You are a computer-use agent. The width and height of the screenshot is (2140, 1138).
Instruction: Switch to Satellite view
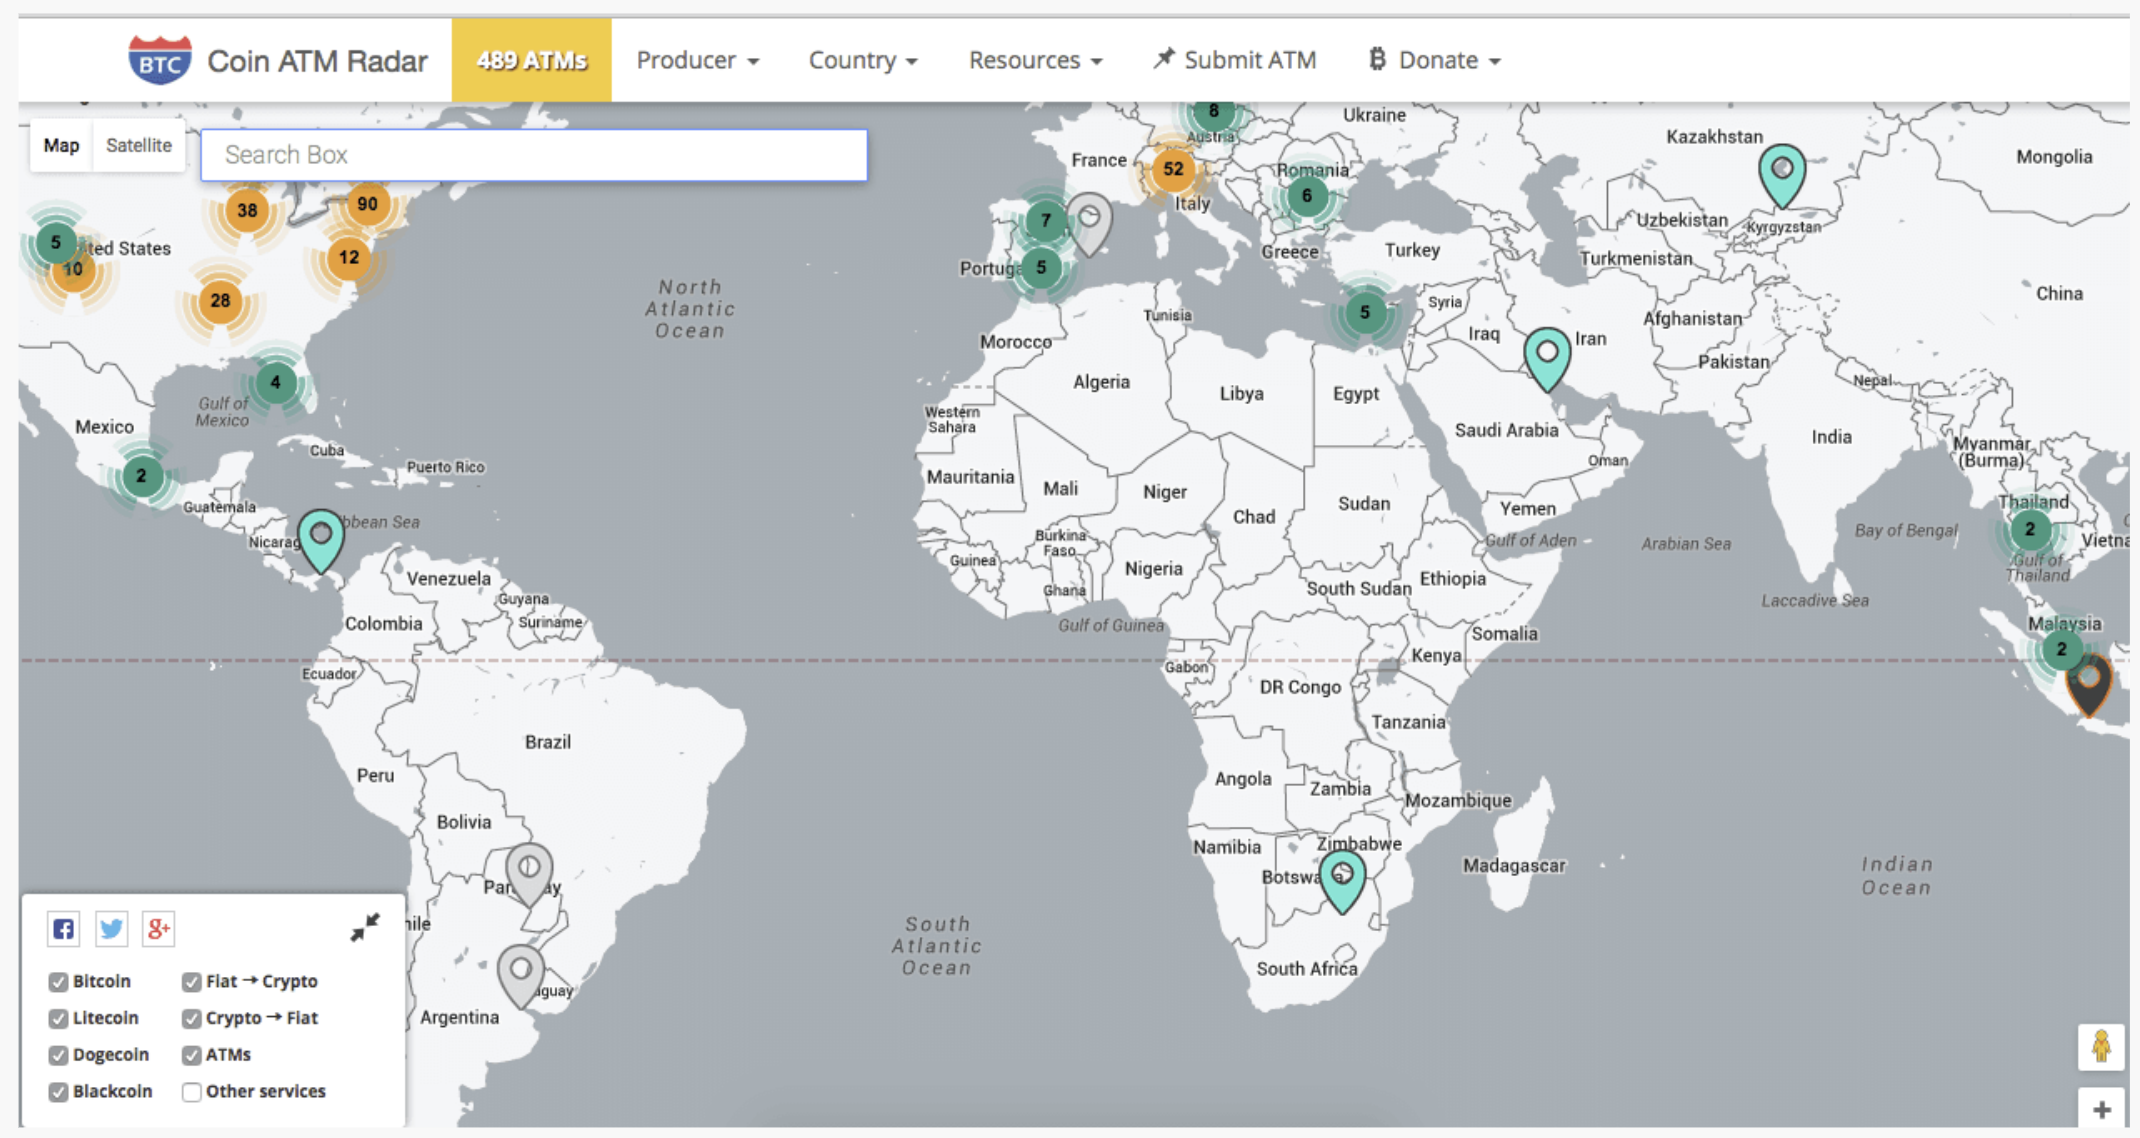coord(139,146)
